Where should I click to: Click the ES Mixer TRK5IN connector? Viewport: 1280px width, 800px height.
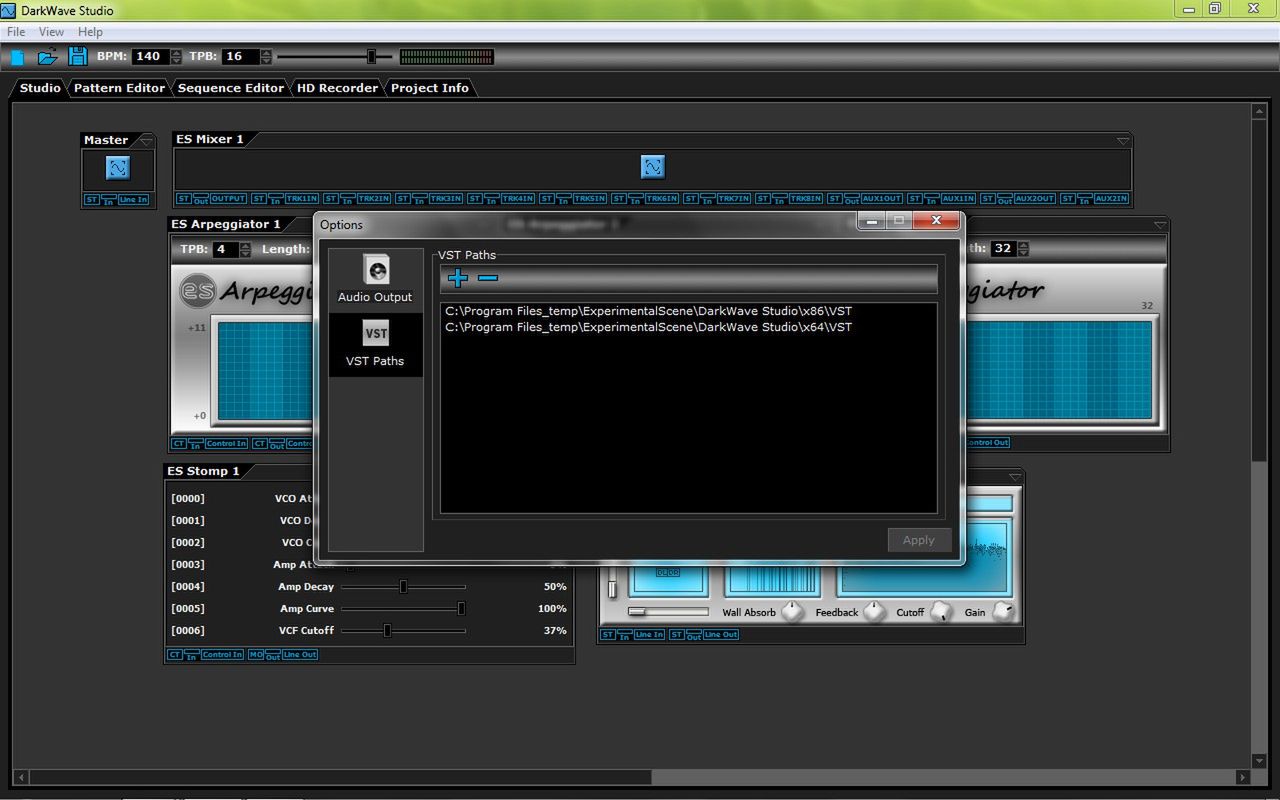click(x=590, y=199)
